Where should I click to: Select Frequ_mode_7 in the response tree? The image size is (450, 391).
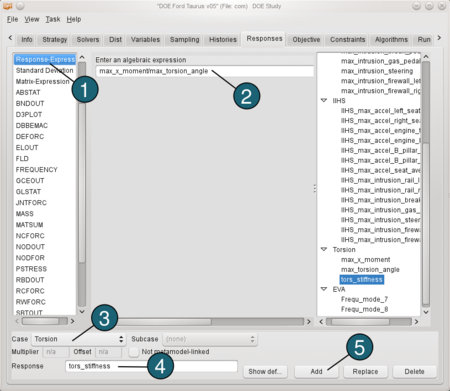coord(364,299)
